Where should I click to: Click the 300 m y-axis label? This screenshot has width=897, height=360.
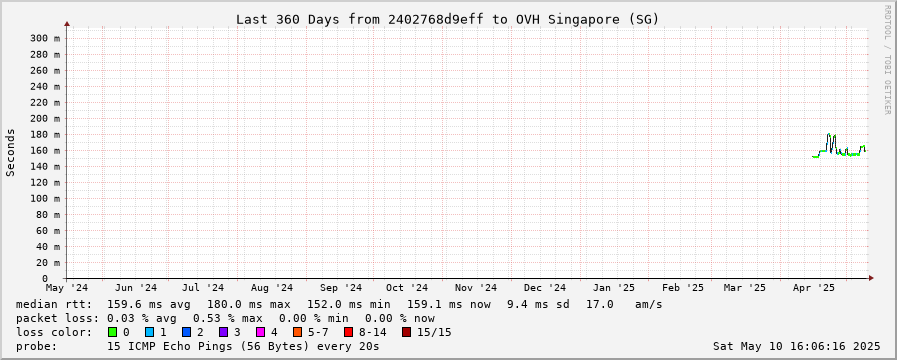click(x=45, y=38)
